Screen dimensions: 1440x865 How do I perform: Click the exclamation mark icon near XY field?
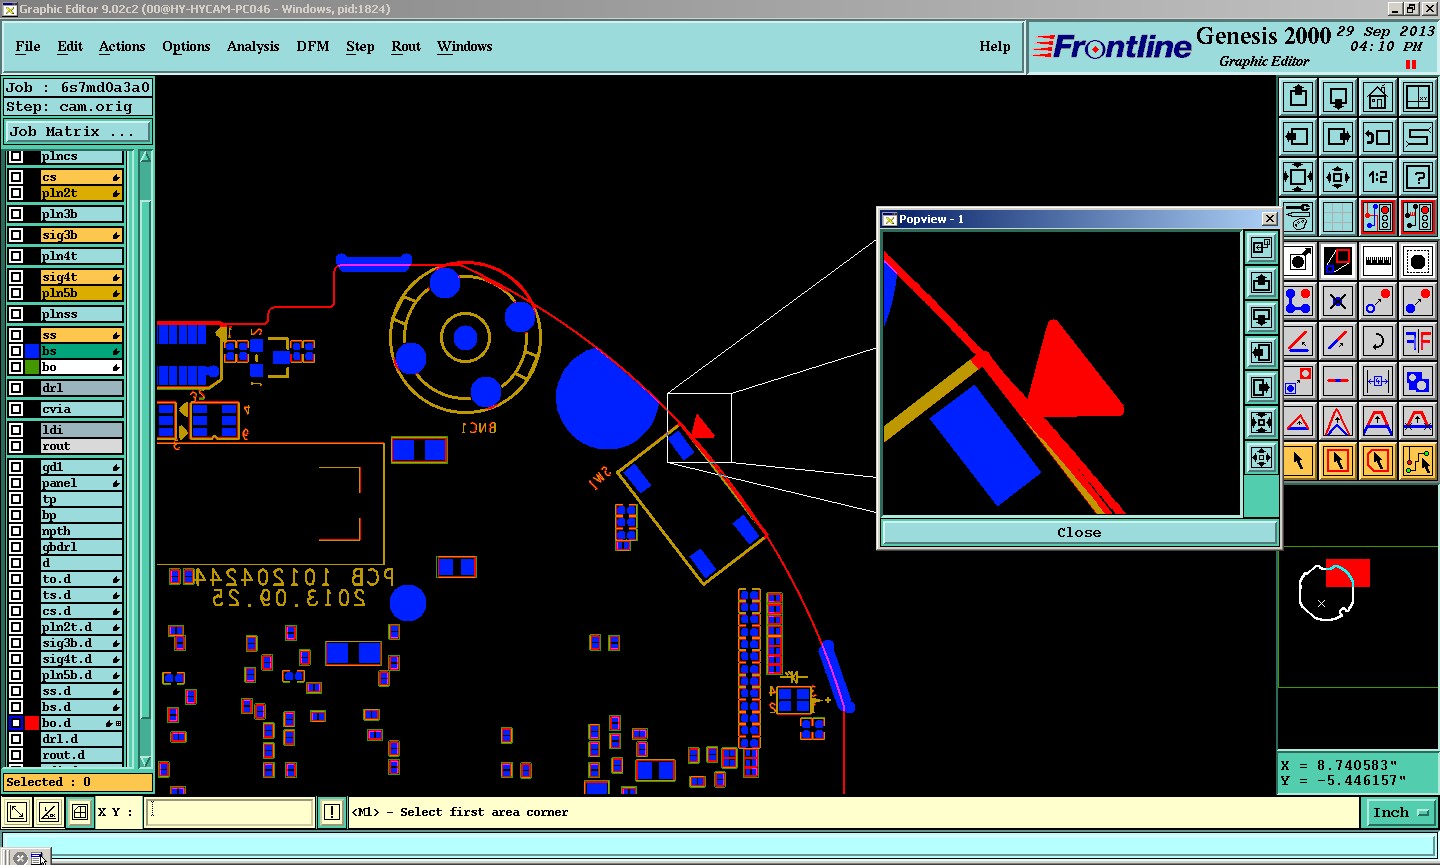pyautogui.click(x=332, y=812)
